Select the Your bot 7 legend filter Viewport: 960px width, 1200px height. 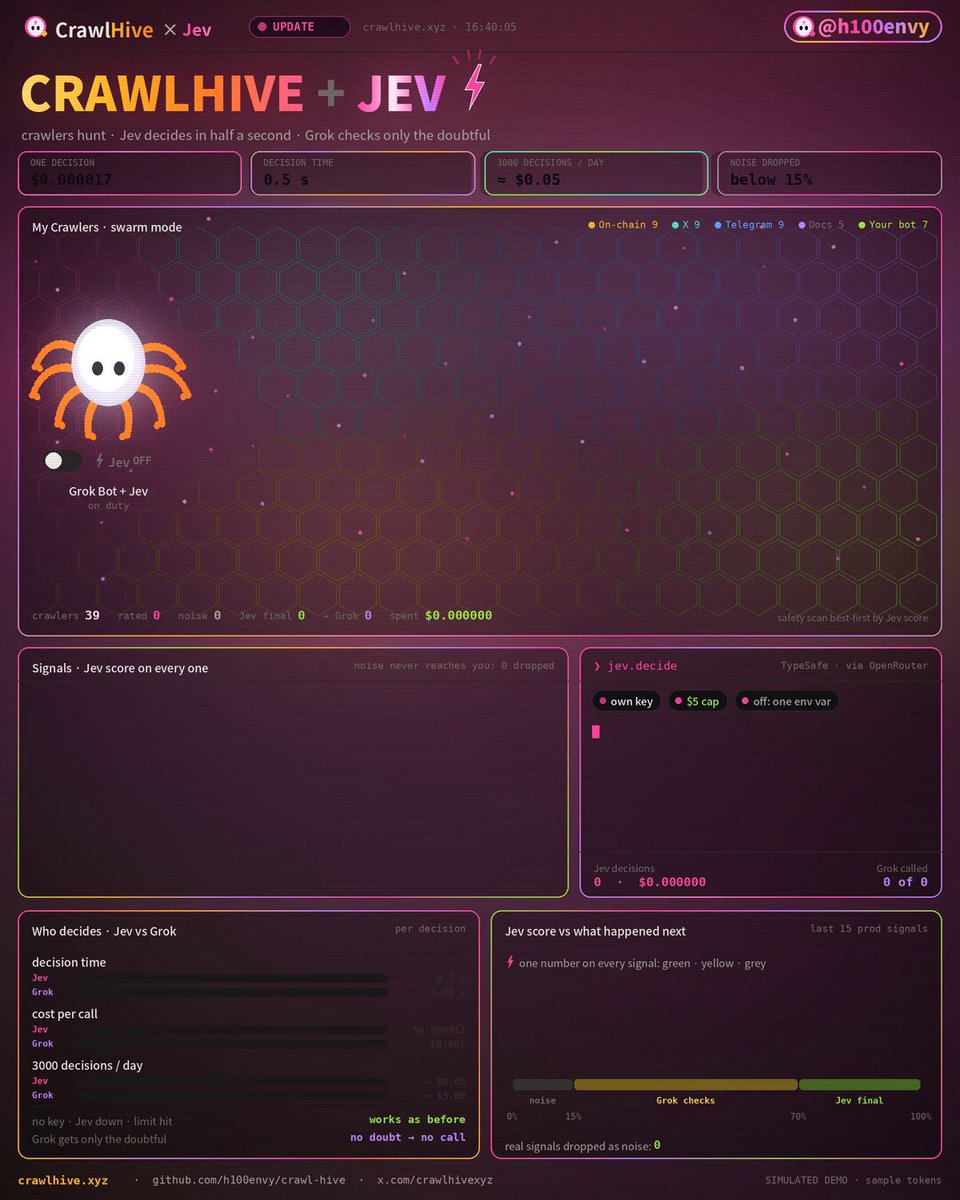coord(892,225)
